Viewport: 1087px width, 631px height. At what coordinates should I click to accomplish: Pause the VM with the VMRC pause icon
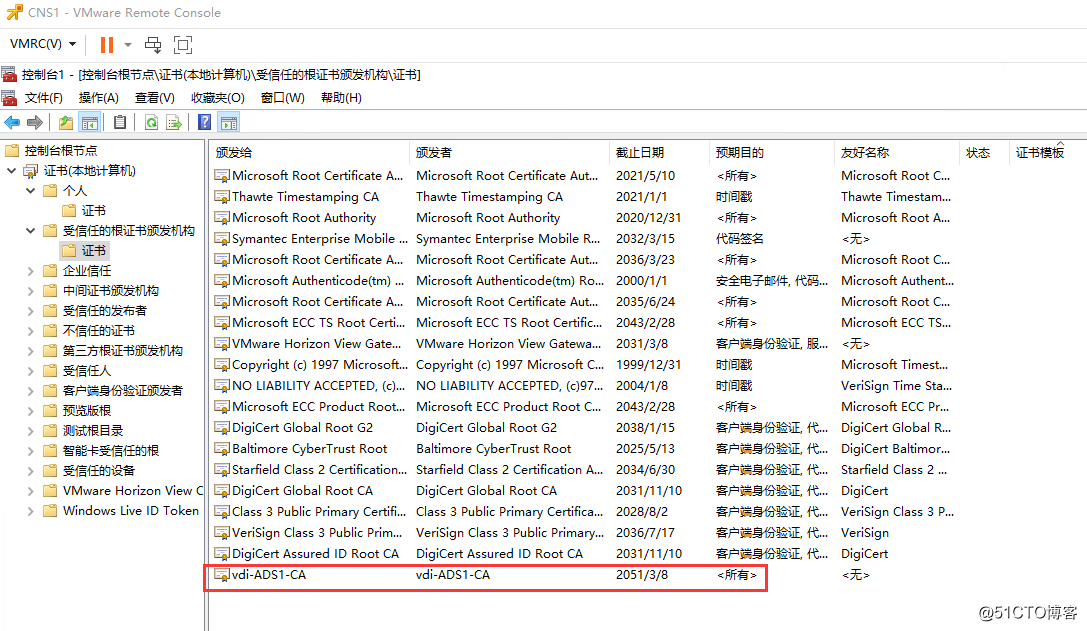tap(107, 45)
